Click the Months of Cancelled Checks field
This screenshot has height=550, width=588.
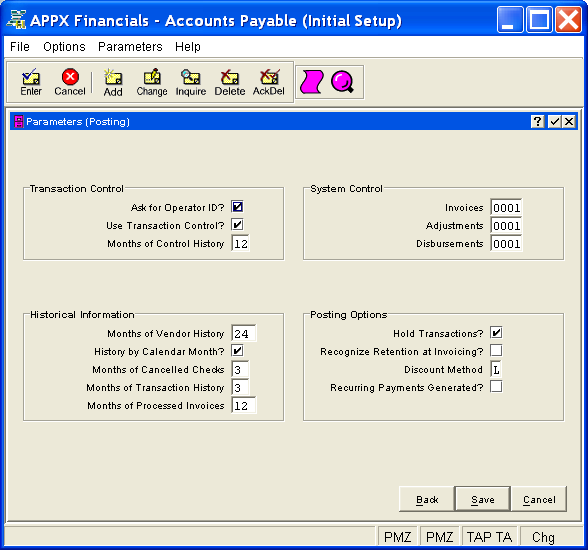[240, 370]
